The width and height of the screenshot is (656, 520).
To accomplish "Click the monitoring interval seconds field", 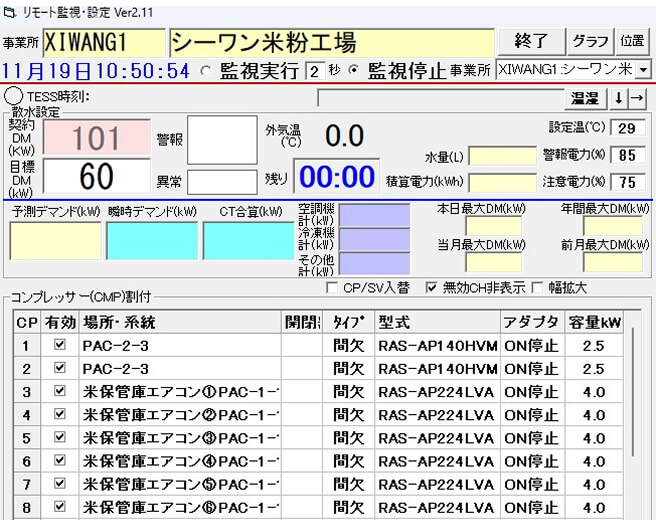I will 315,71.
